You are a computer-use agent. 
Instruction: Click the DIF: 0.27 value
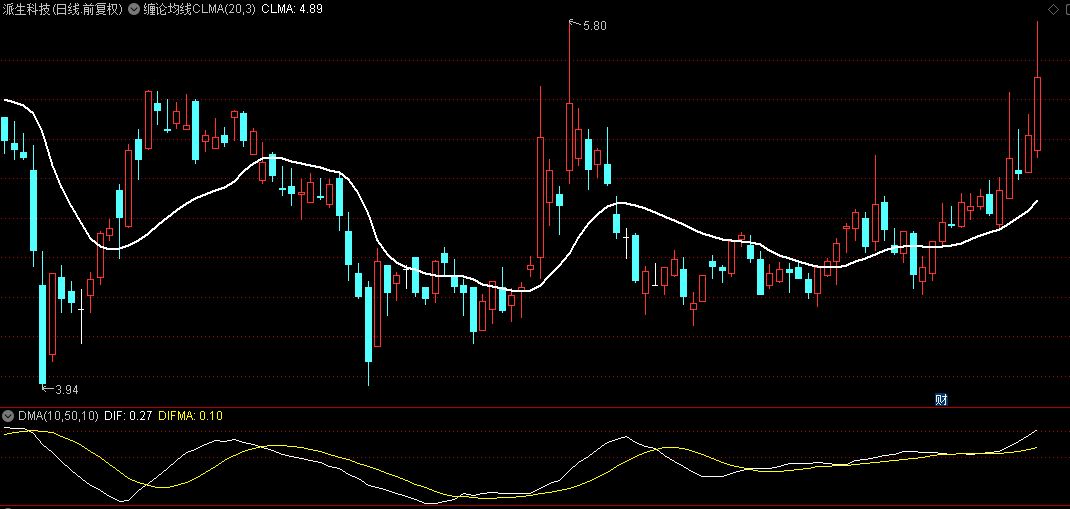[128, 416]
